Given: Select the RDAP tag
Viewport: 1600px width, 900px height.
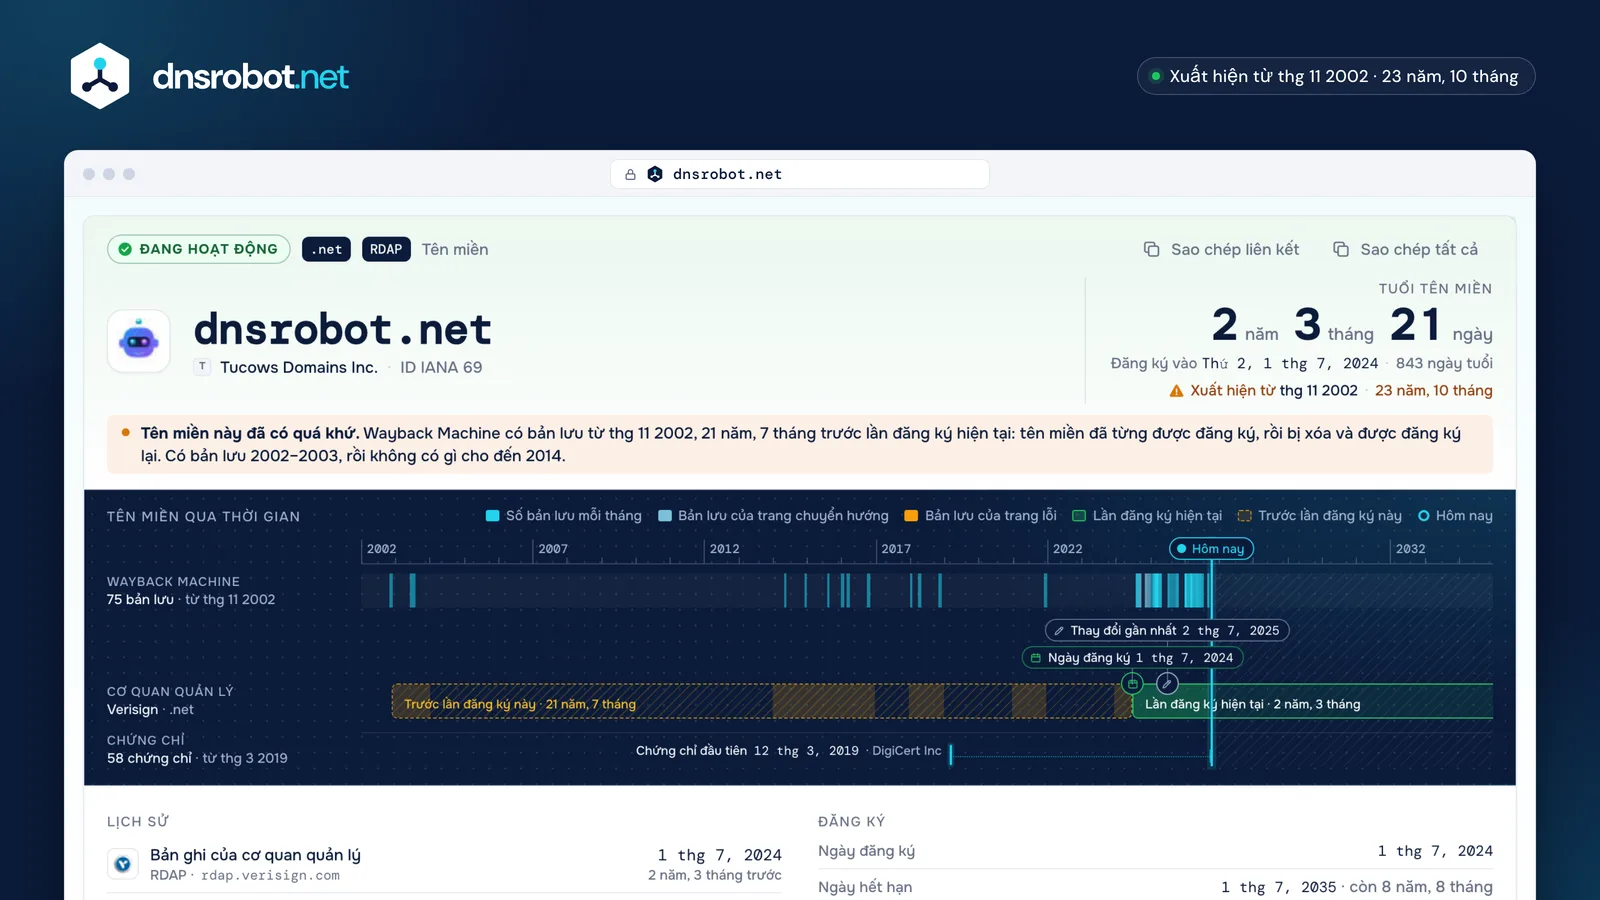Looking at the screenshot, I should pyautogui.click(x=386, y=249).
